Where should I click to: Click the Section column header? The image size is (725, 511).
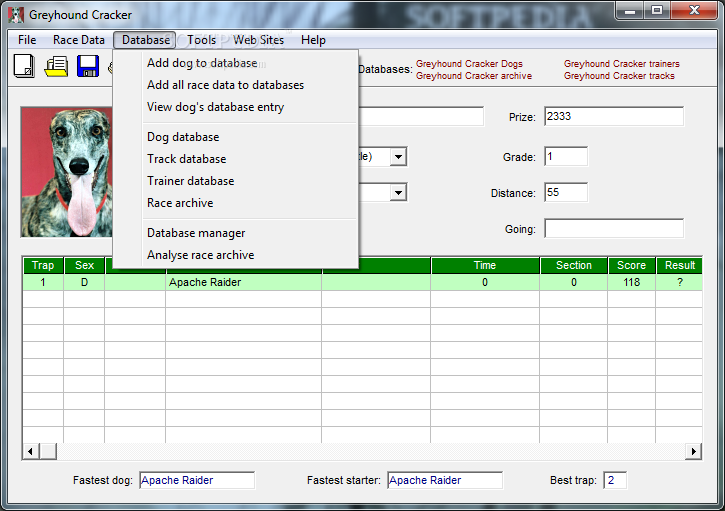(x=574, y=265)
